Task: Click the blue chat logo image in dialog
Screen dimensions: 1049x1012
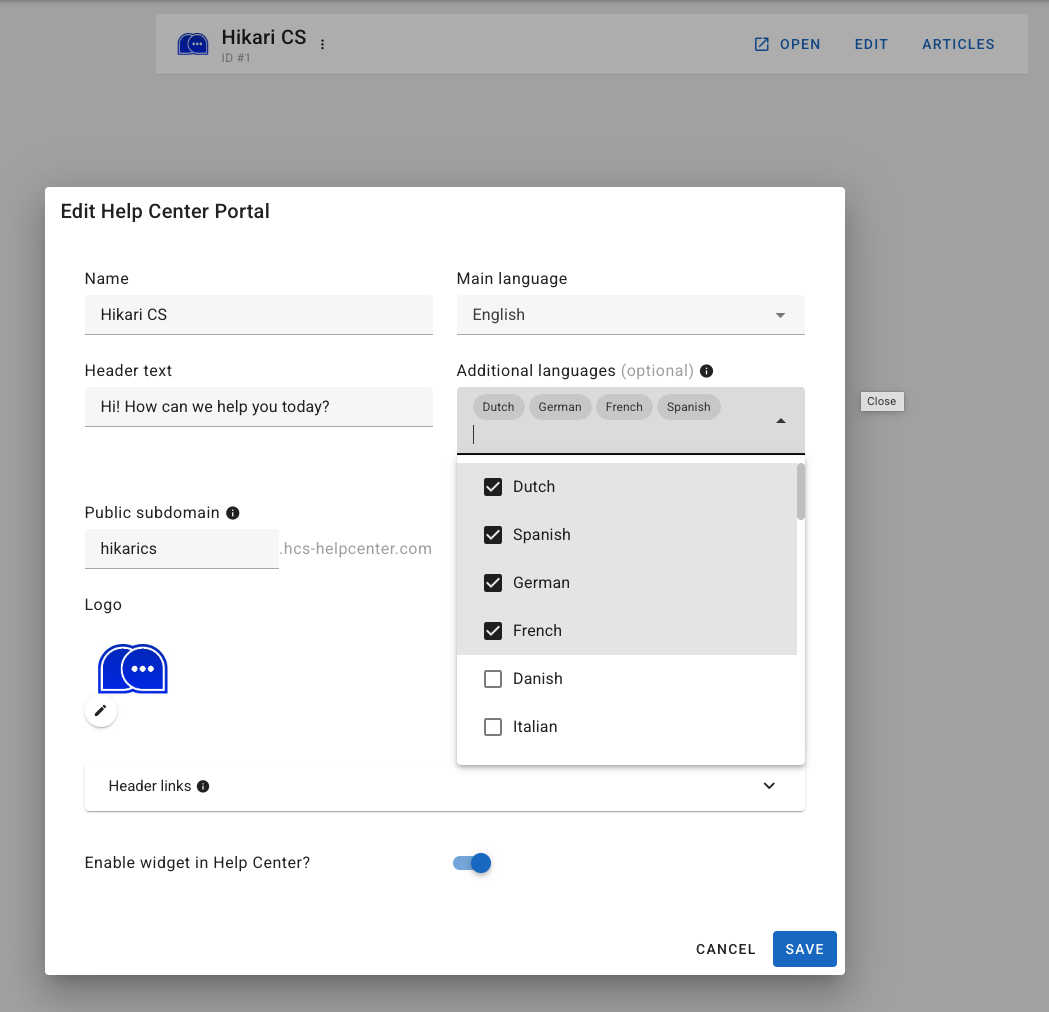Action: click(132, 668)
